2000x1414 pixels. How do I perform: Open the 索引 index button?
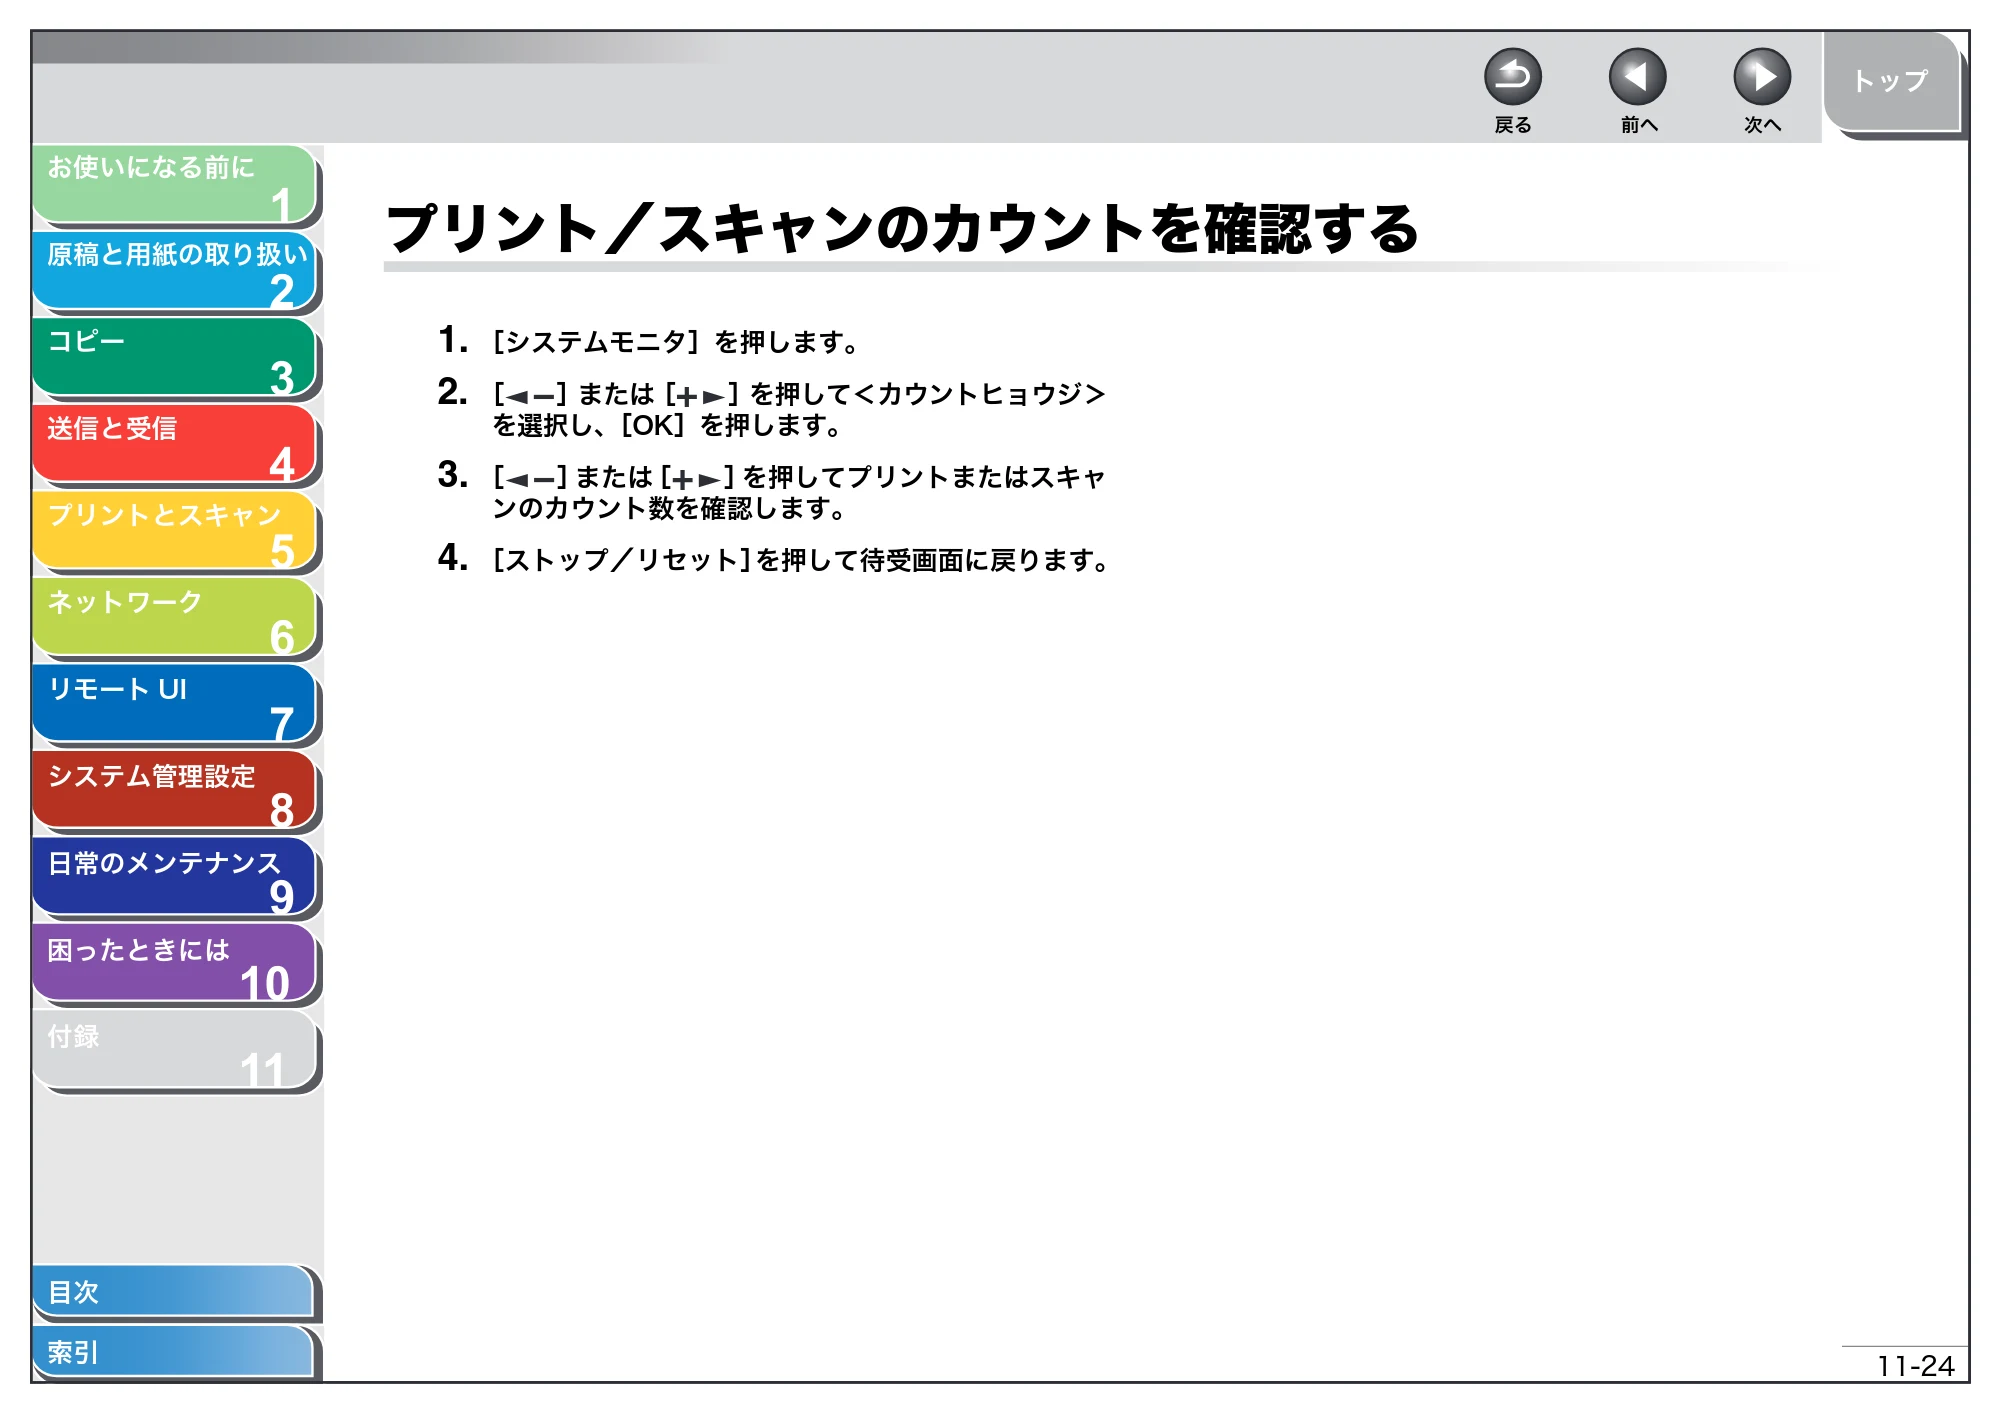tap(174, 1352)
